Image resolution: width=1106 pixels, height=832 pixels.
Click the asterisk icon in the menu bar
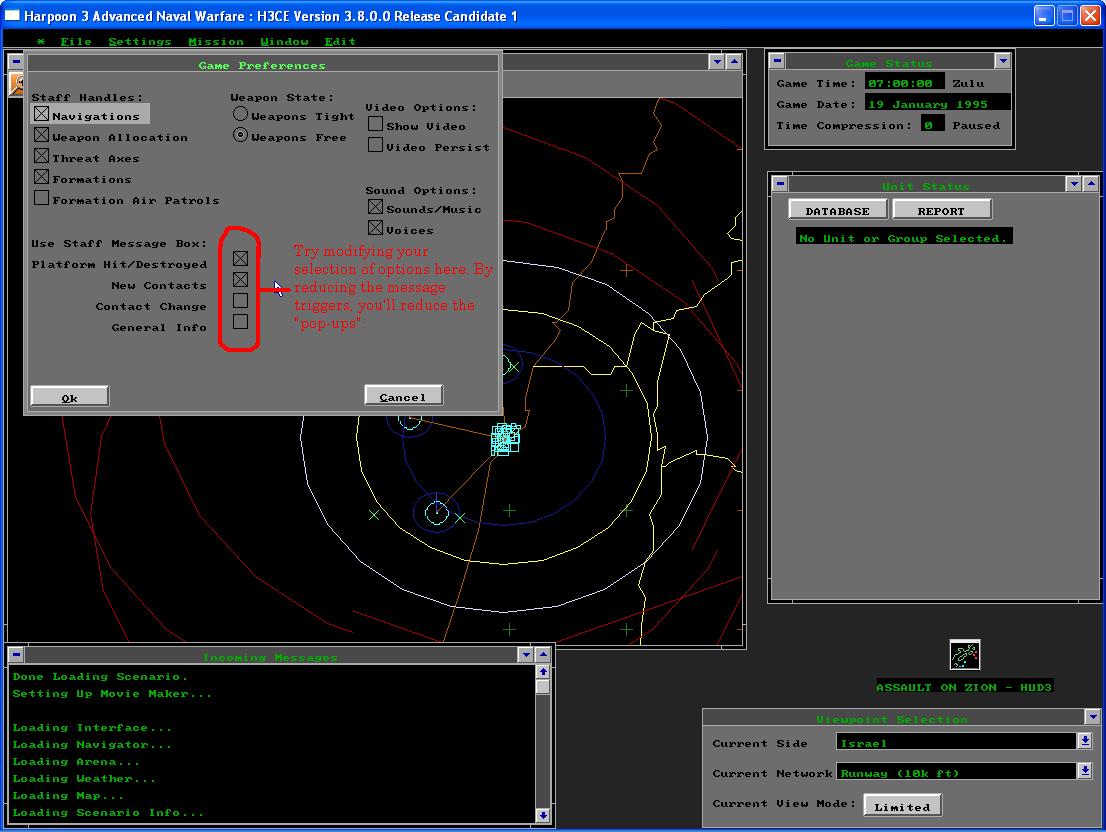coord(41,41)
